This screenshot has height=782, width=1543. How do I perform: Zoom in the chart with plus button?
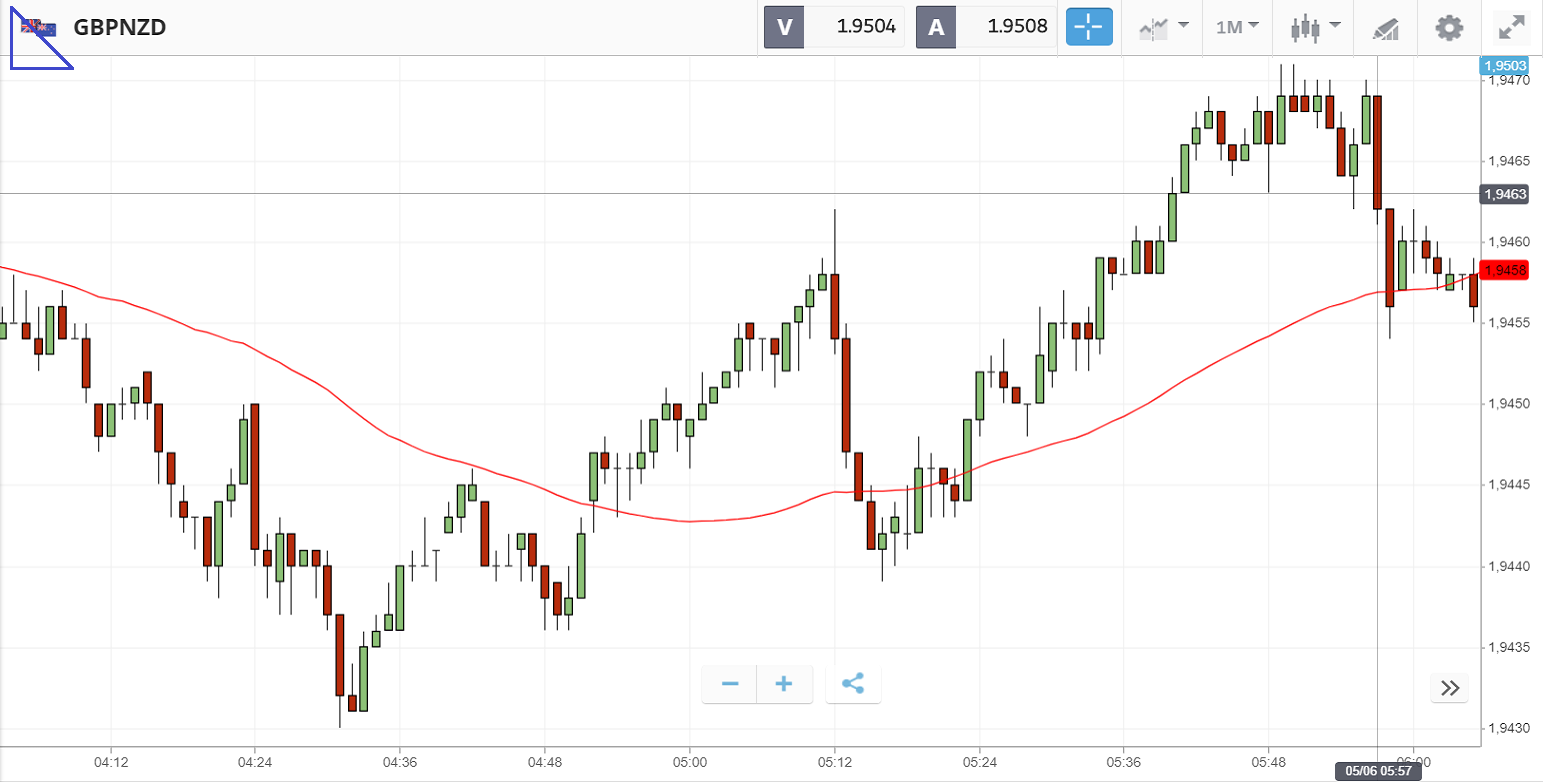(x=784, y=685)
